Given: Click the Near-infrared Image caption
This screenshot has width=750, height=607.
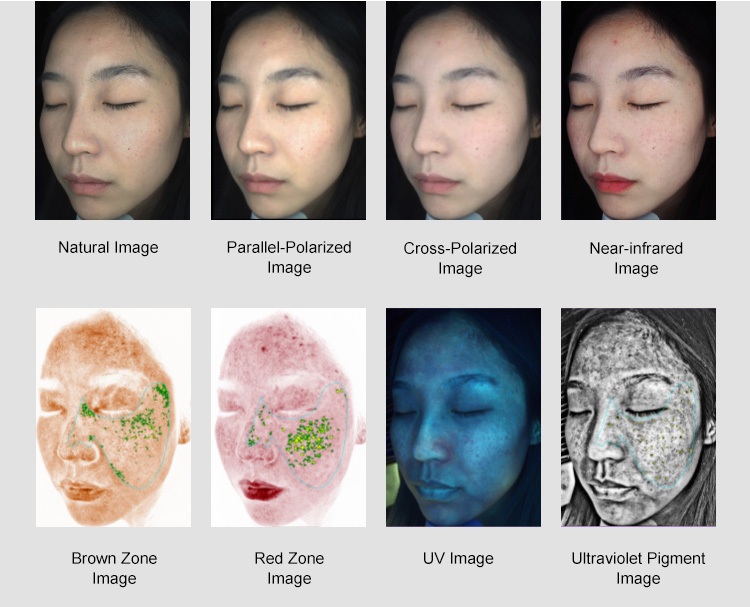Looking at the screenshot, I should point(636,258).
